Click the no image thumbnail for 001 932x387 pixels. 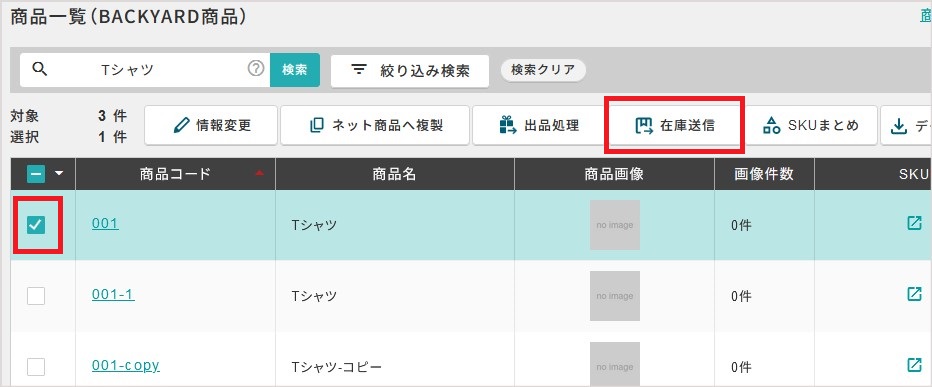pos(615,225)
